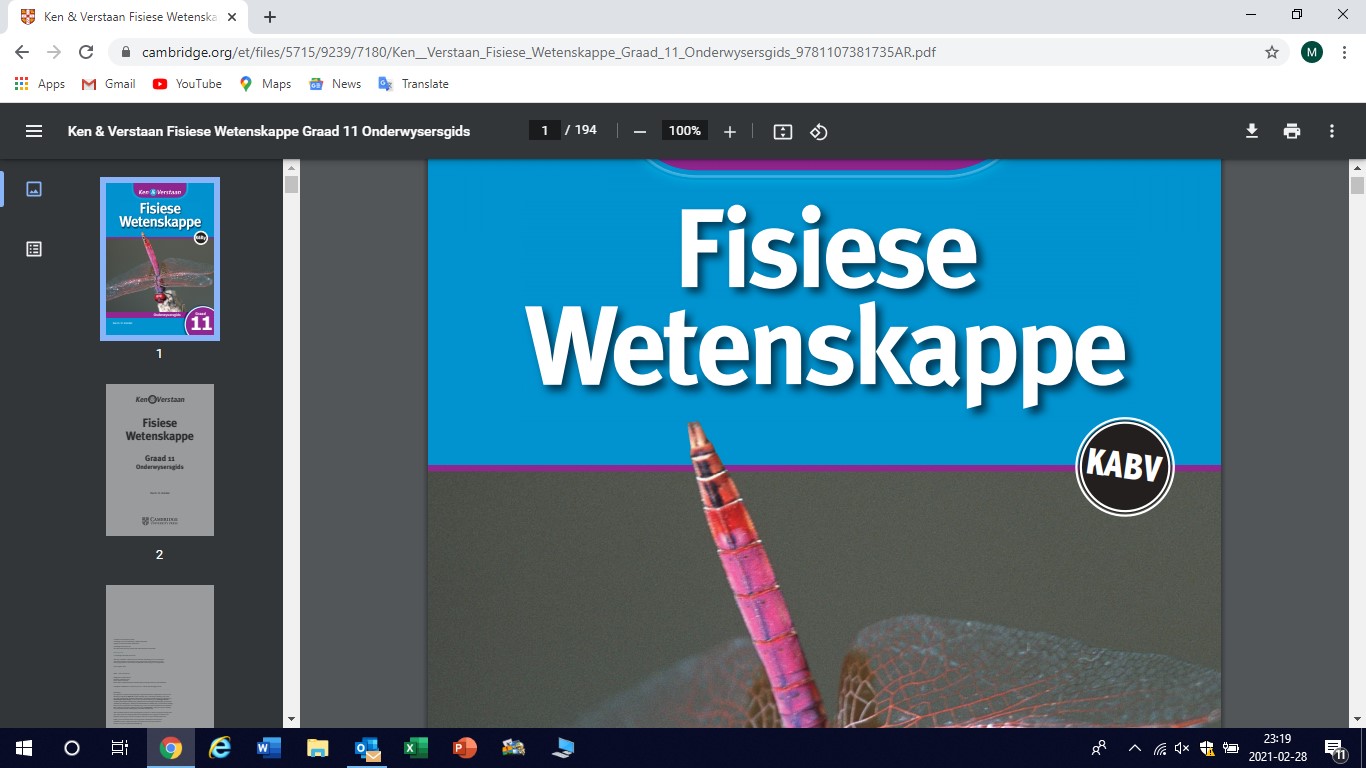Zoom out with the minus button
The height and width of the screenshot is (768, 1366).
pyautogui.click(x=640, y=132)
